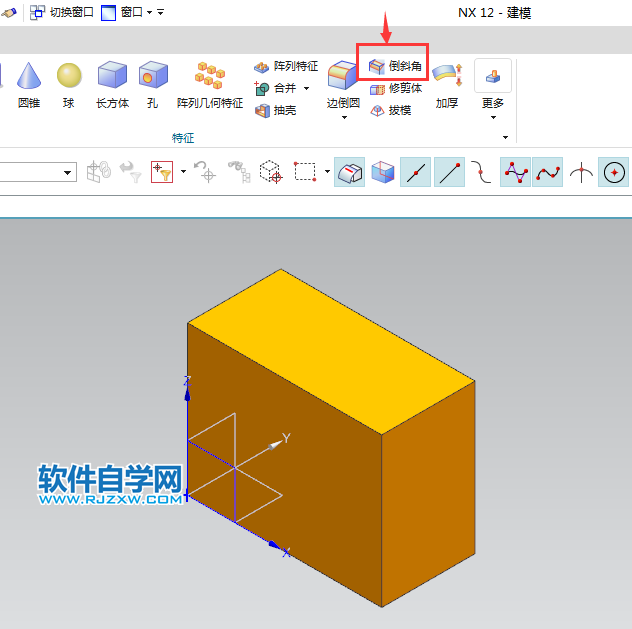This screenshot has height=629, width=632.
Task: Click the blue cube body selection icon
Action: coord(383,172)
